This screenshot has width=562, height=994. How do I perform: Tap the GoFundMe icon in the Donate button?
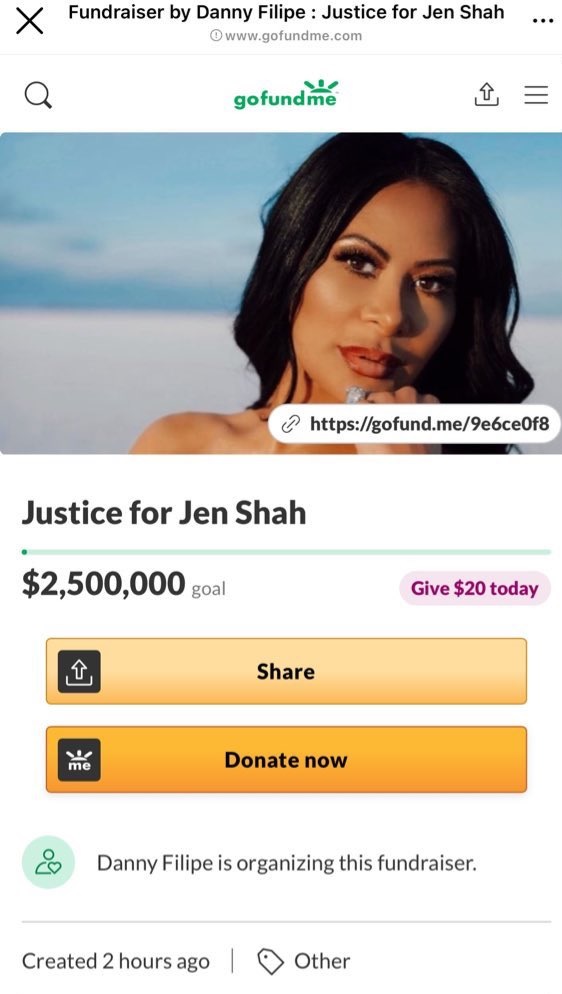(79, 759)
